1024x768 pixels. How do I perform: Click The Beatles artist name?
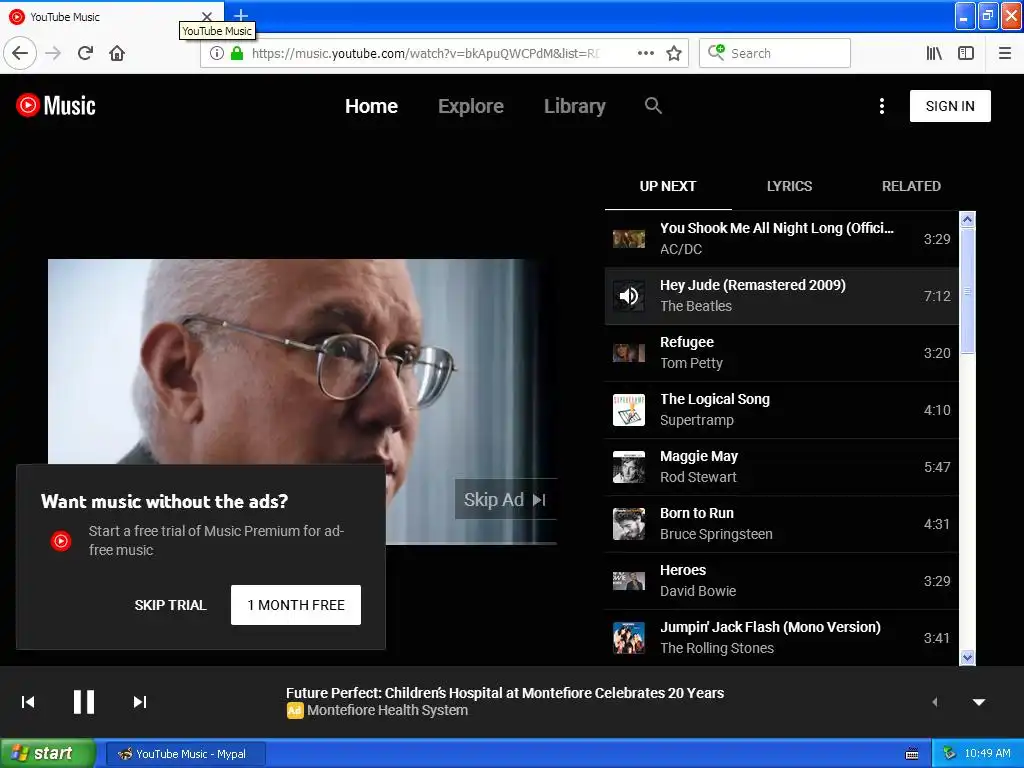pos(696,306)
